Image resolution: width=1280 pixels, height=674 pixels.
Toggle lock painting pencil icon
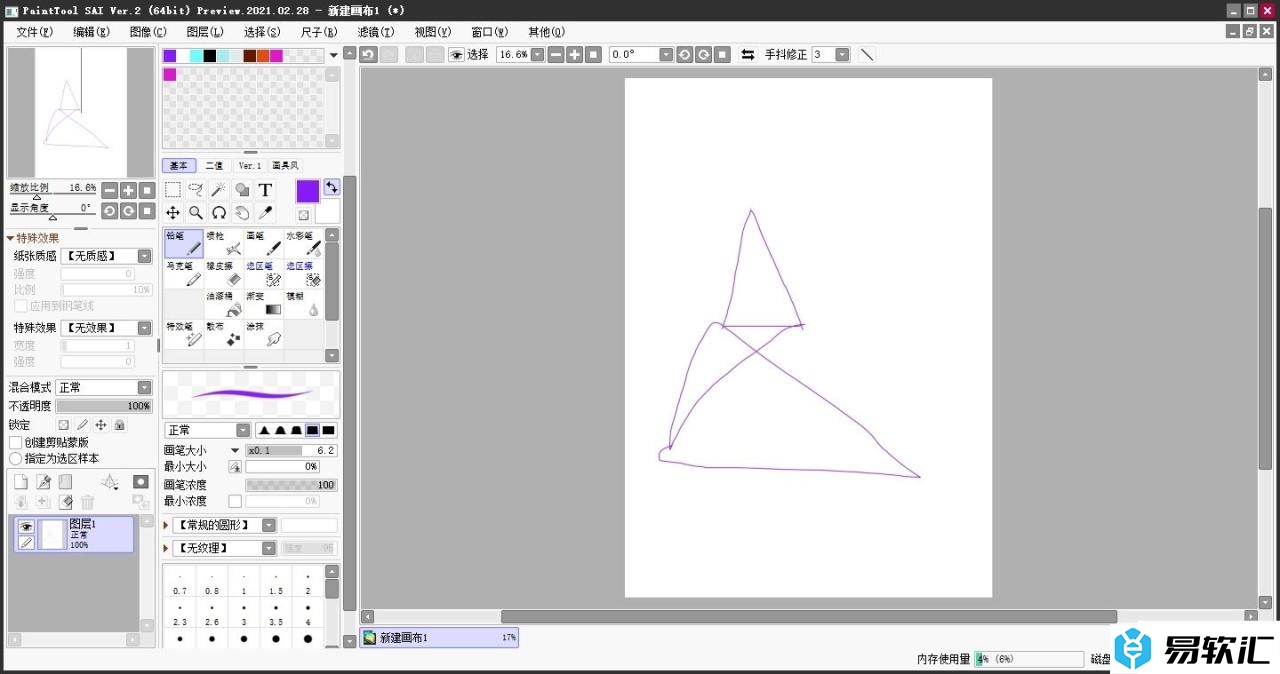point(82,425)
